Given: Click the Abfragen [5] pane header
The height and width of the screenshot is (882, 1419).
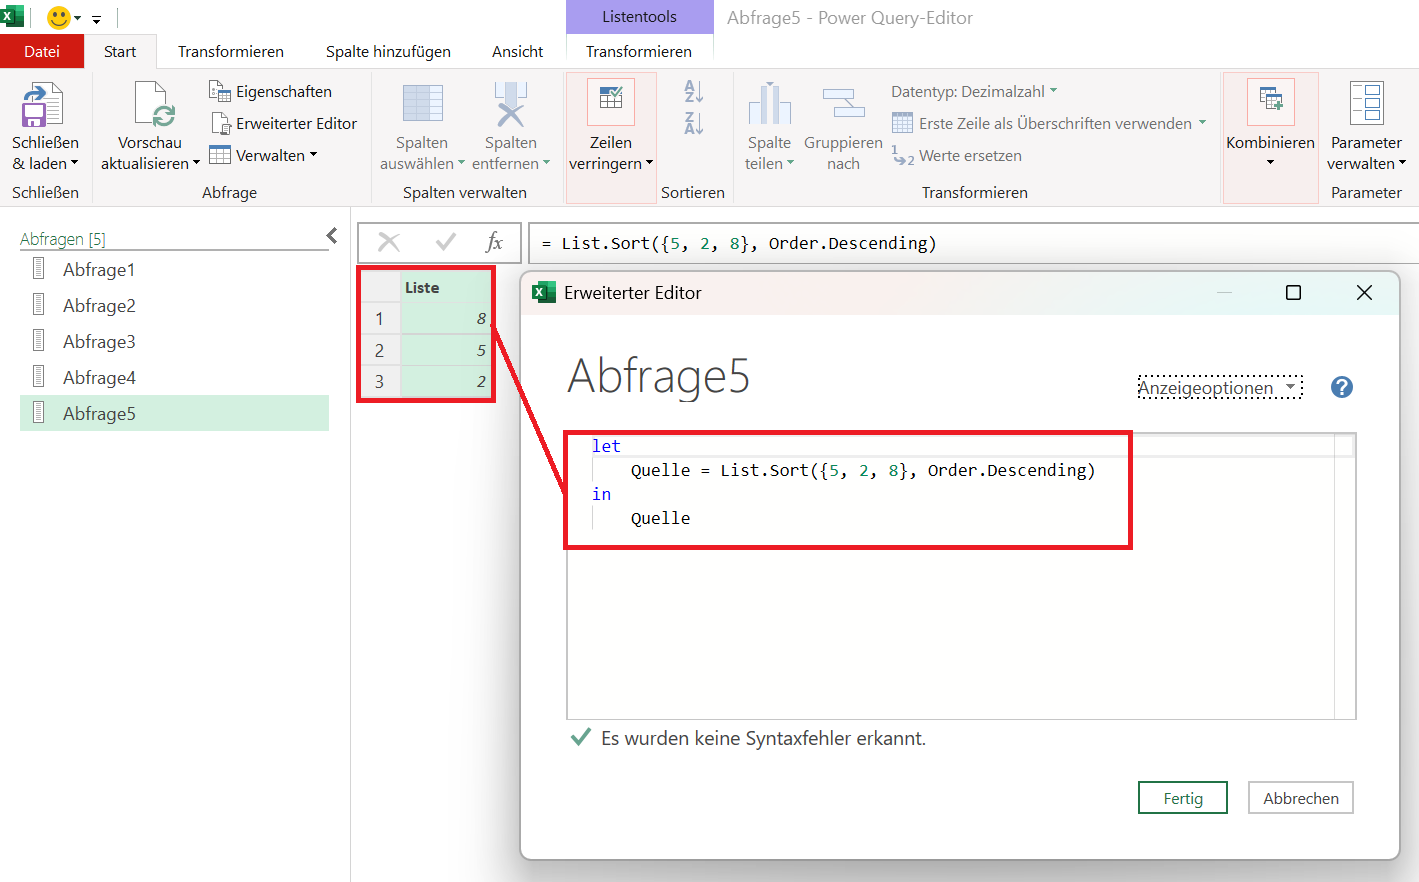Looking at the screenshot, I should [x=63, y=238].
